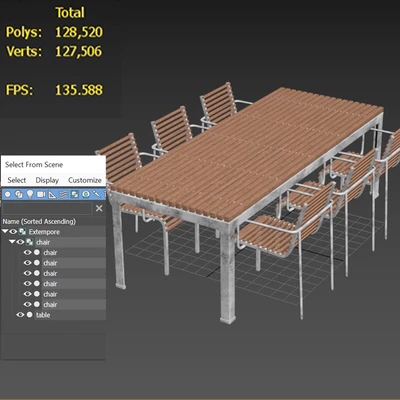This screenshot has height=400, width=400.
Task: Open the Customize menu
Action: coord(85,180)
